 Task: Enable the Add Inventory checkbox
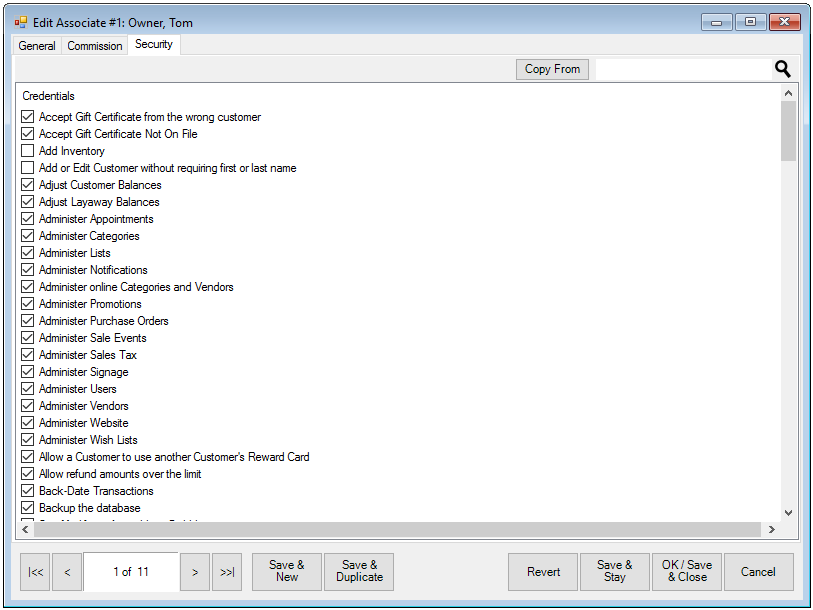click(x=28, y=151)
